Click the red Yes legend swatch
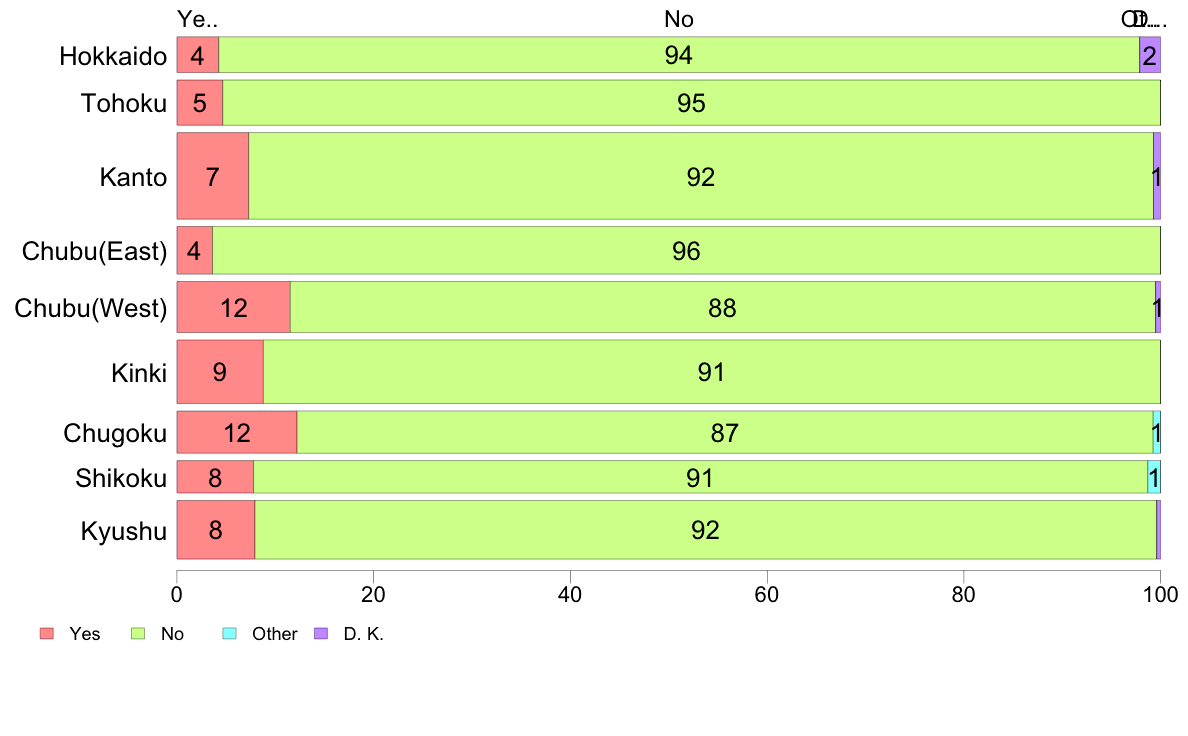The width and height of the screenshot is (1188, 736). (47, 634)
